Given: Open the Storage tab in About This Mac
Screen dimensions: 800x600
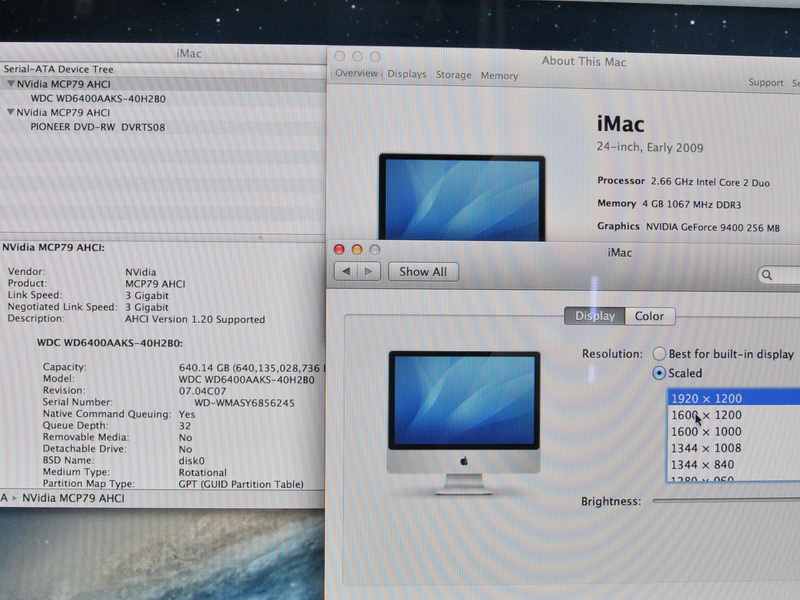Looking at the screenshot, I should (454, 75).
